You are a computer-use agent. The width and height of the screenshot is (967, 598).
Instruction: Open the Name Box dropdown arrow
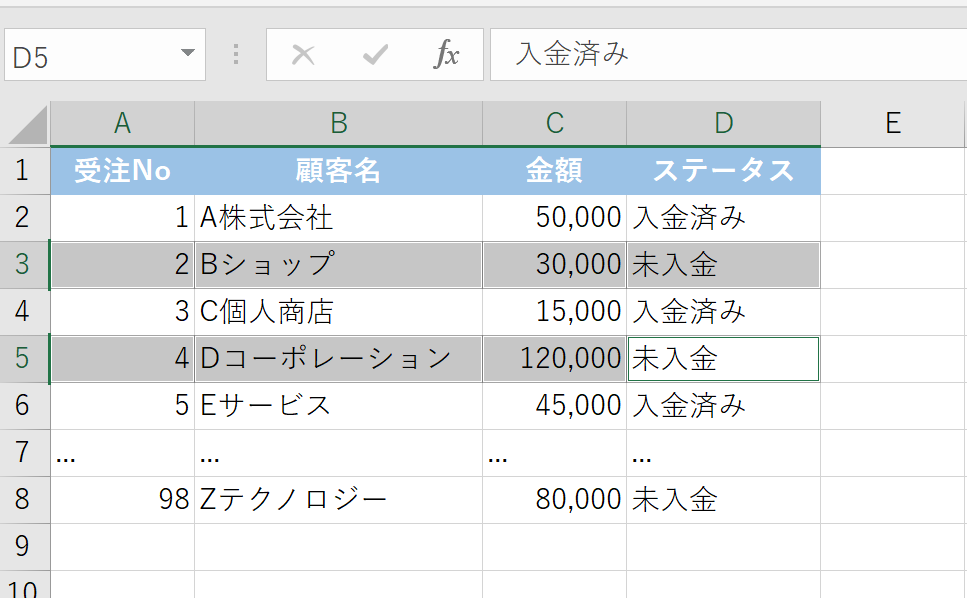click(x=187, y=55)
